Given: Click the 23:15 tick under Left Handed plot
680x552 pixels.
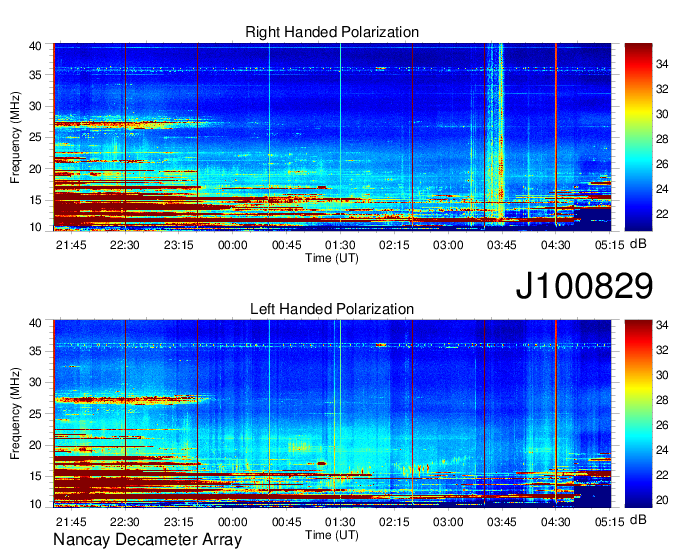Looking at the screenshot, I should (x=179, y=522).
